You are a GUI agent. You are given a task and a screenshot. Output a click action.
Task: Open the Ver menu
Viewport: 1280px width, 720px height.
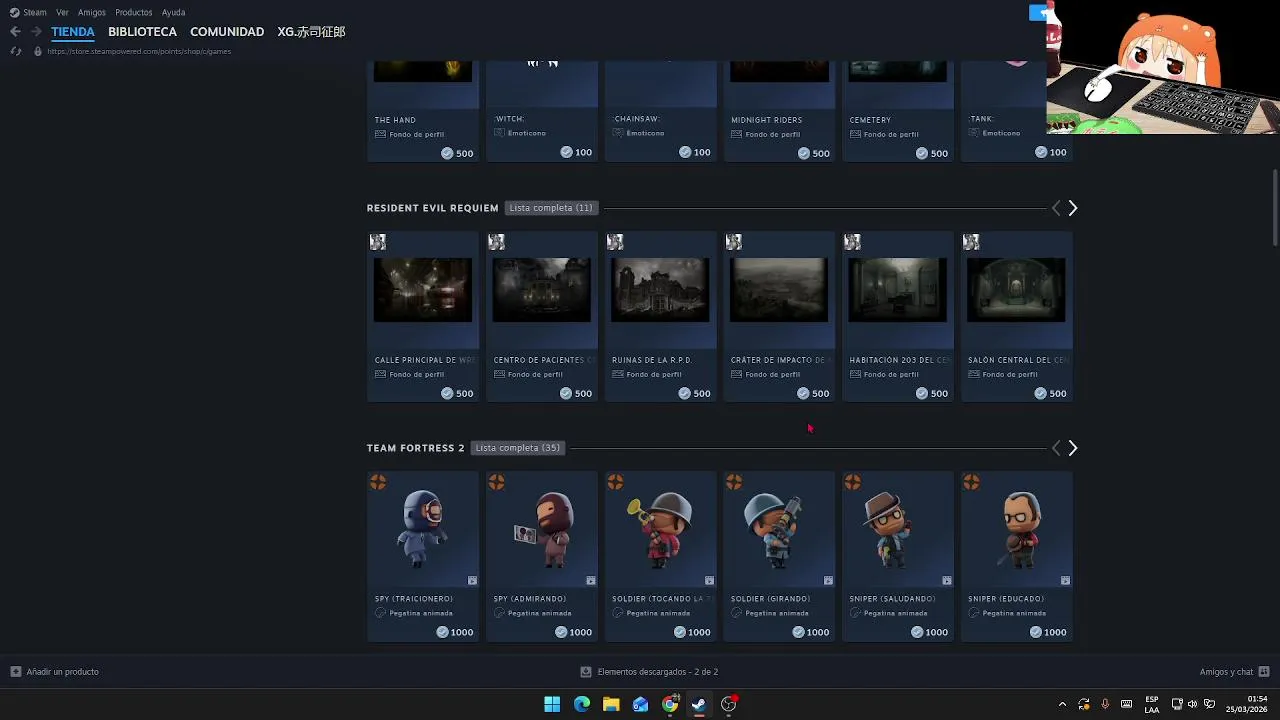coord(62,12)
